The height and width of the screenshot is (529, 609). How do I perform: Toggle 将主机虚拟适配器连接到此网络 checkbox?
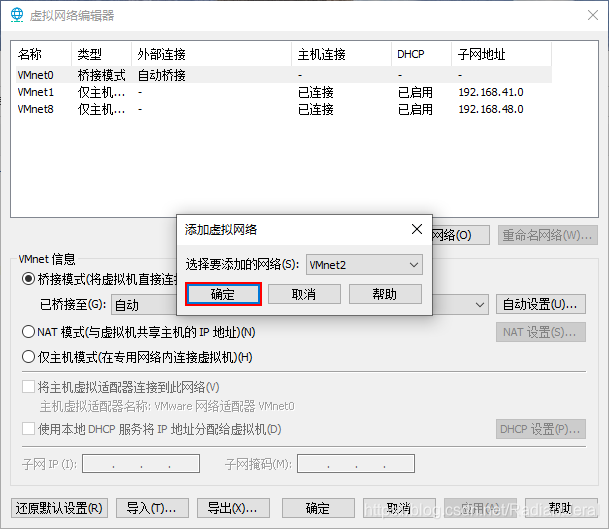28,387
